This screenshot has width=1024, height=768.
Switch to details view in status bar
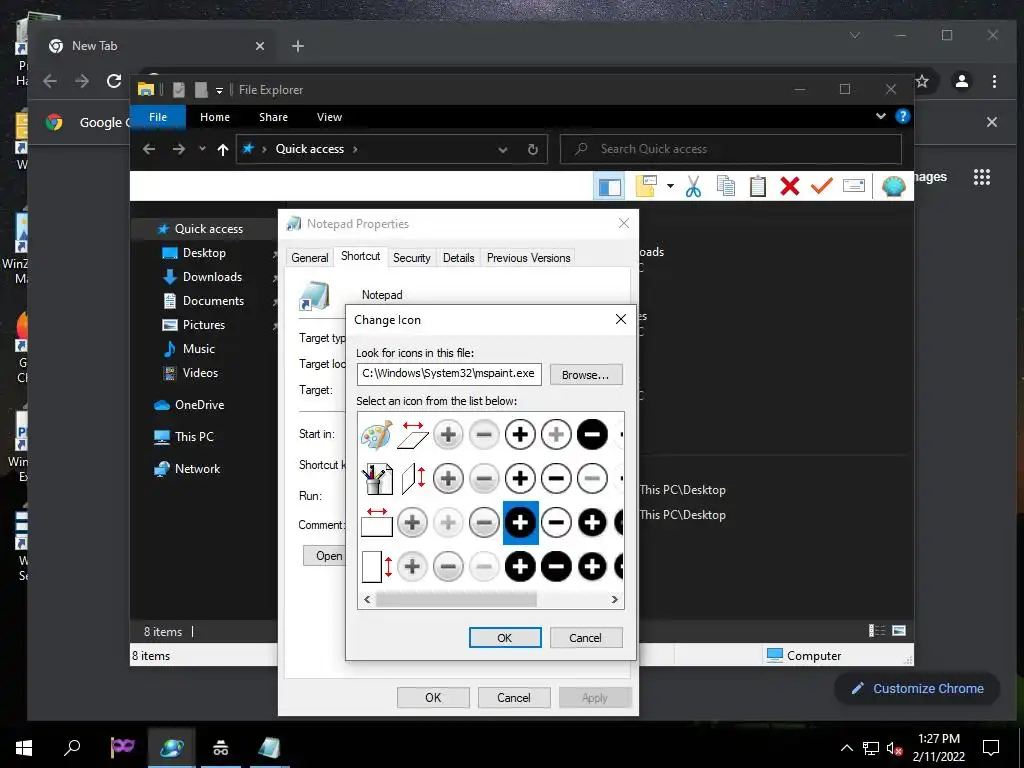[x=877, y=630]
